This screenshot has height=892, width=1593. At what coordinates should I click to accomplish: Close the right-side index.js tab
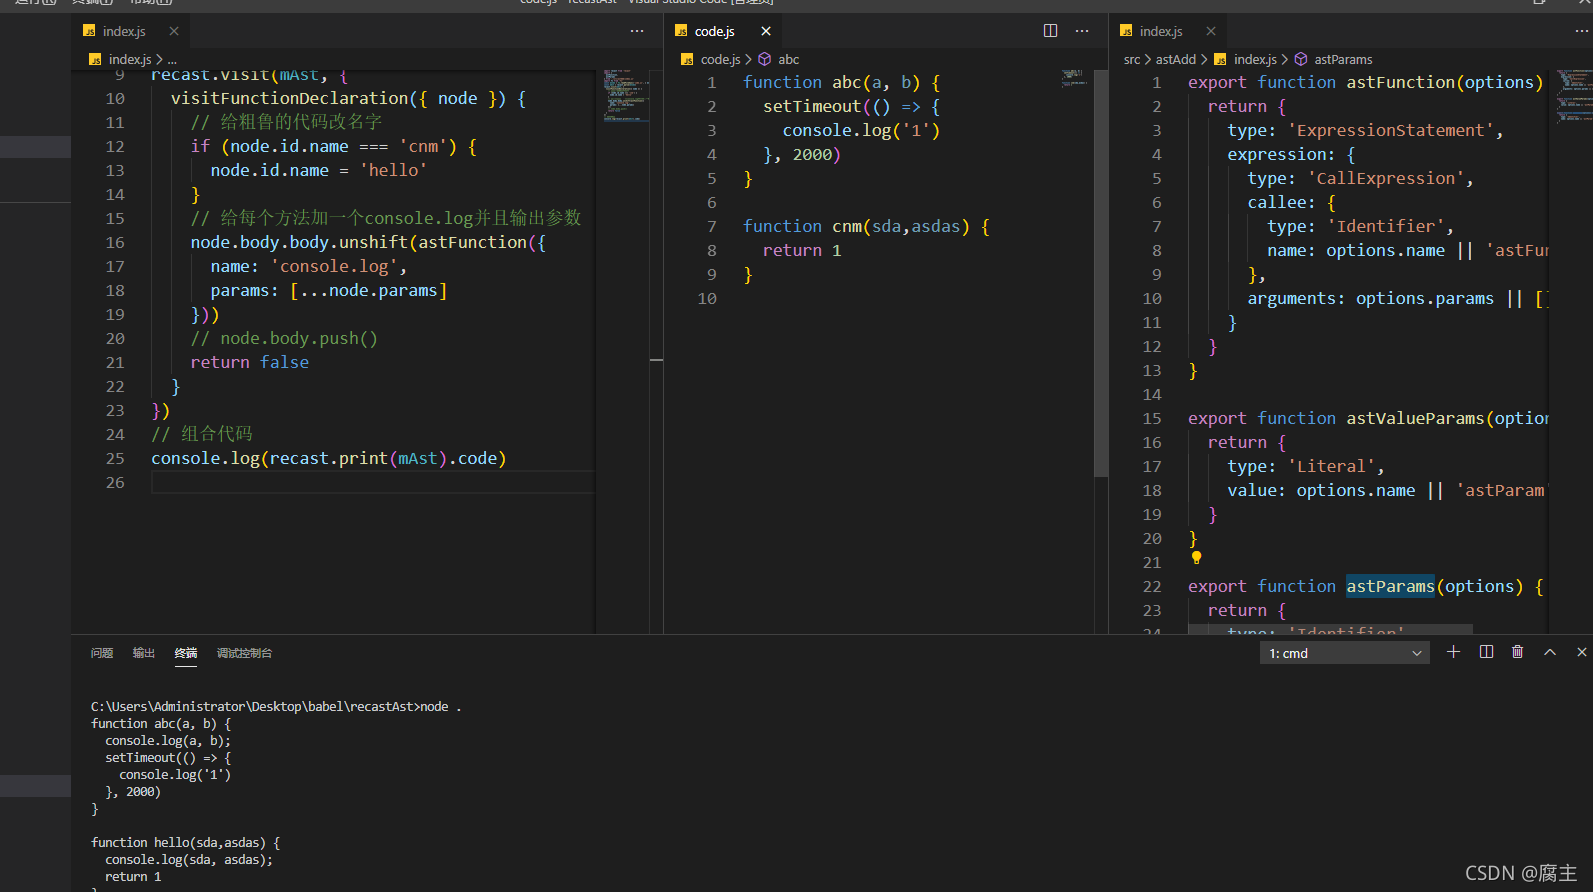tap(1211, 31)
